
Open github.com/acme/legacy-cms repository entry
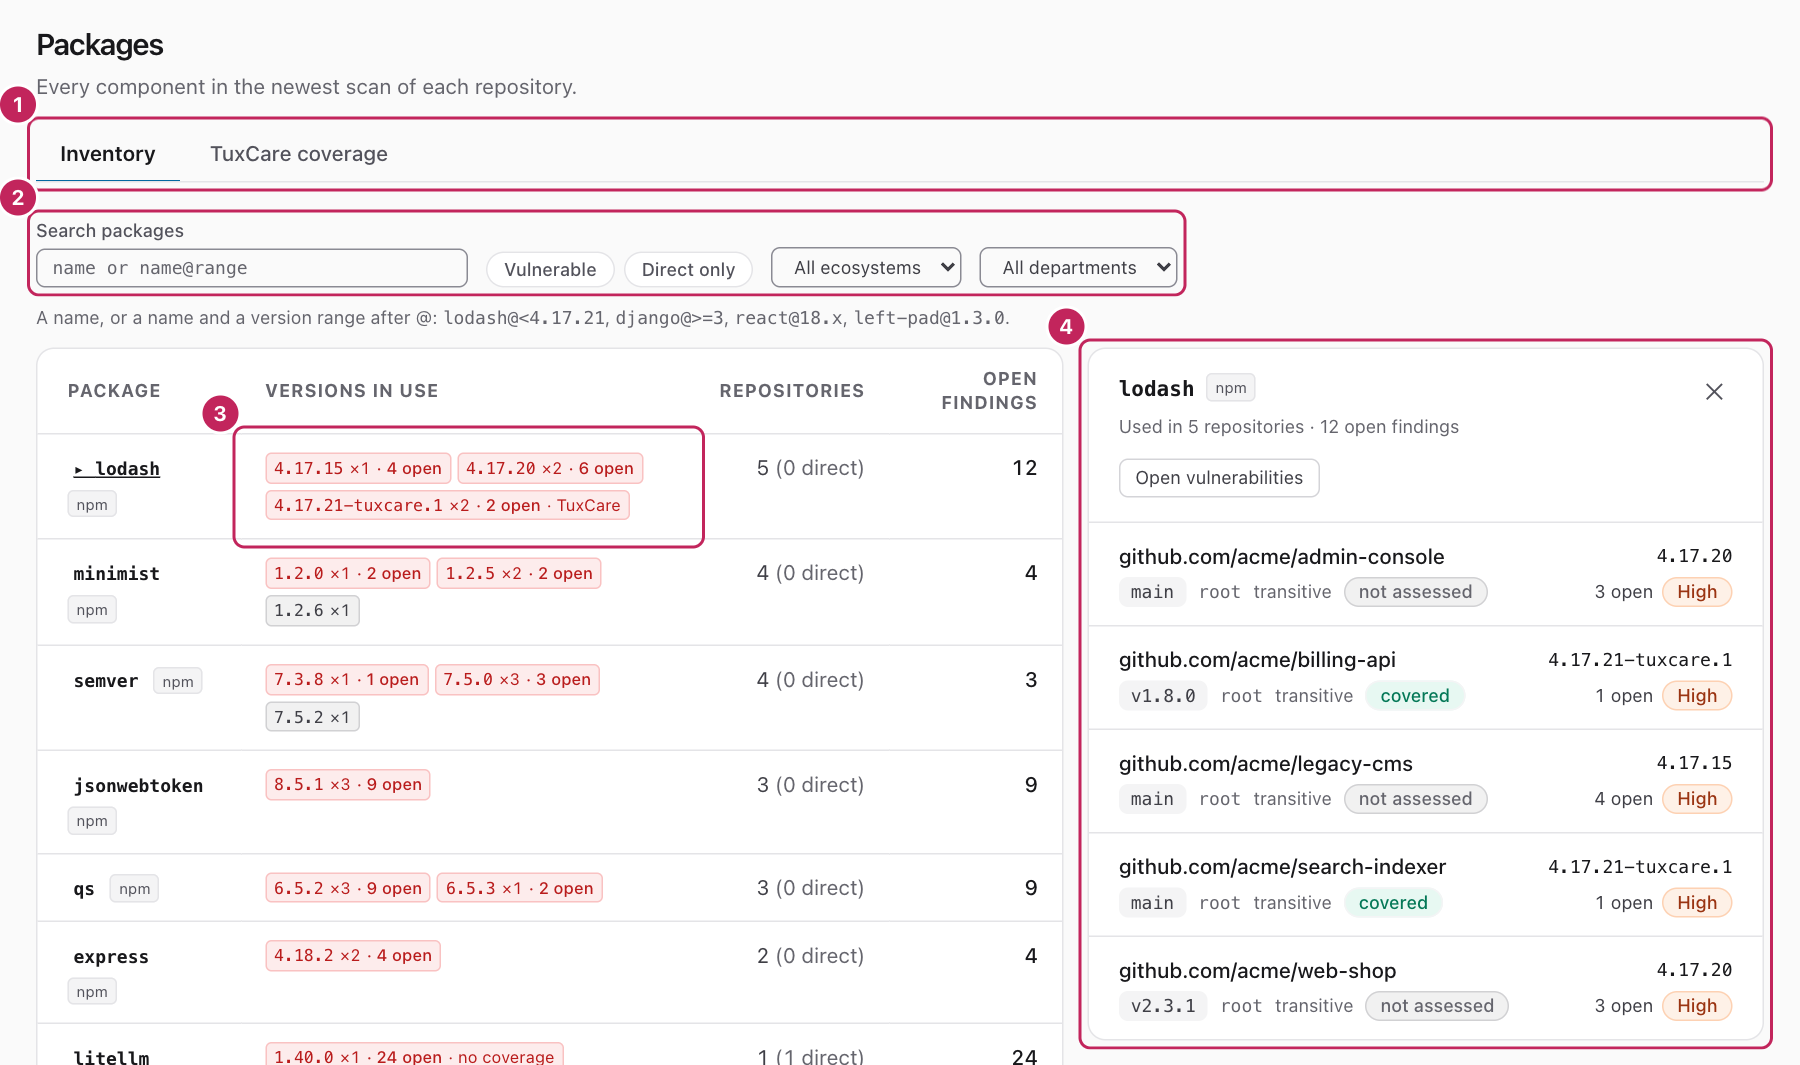[x=1425, y=781]
